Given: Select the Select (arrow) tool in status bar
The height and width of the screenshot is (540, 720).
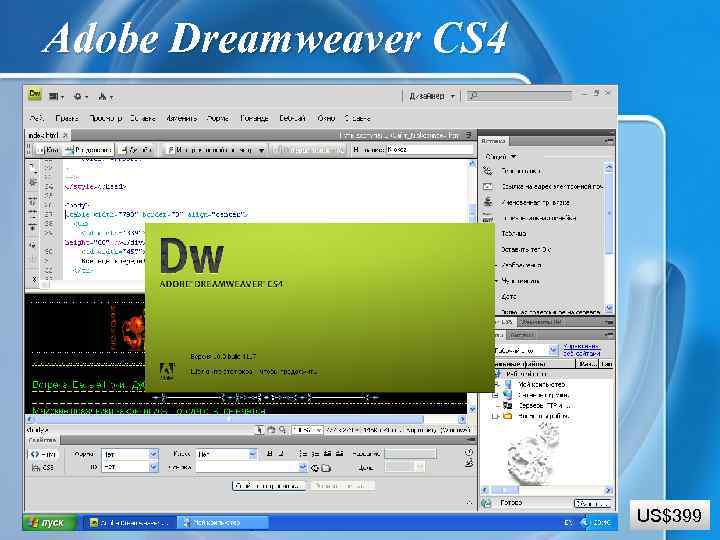Looking at the screenshot, I should coord(260,430).
